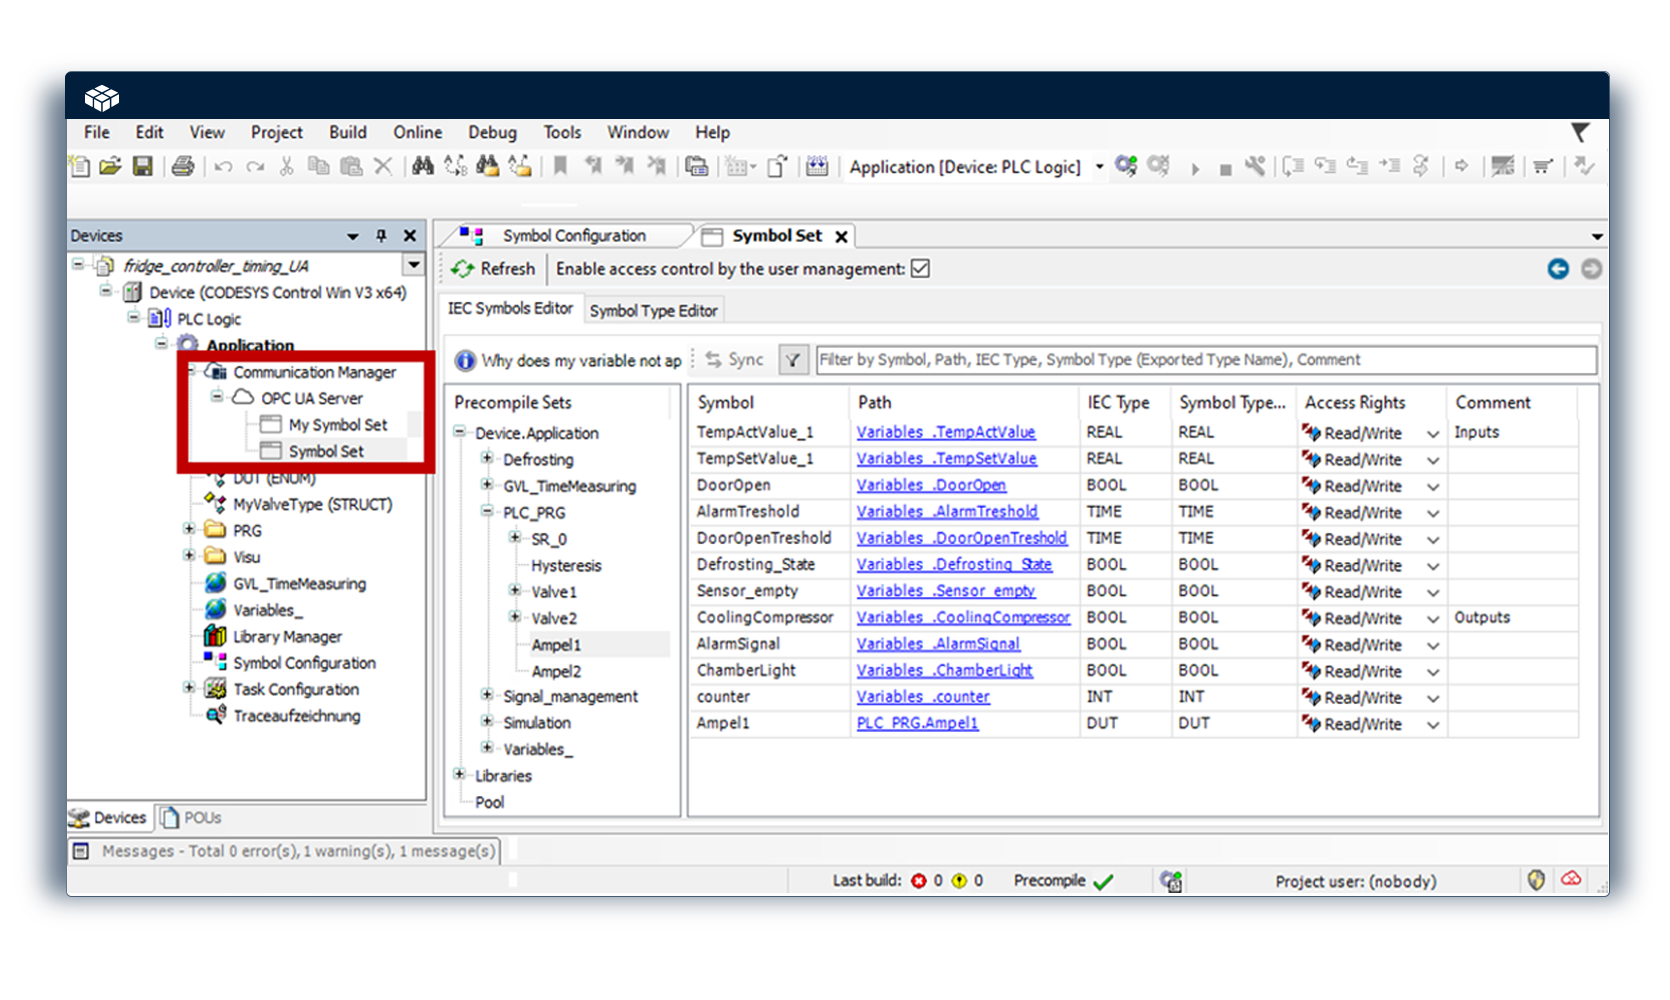Open Access Rights dropdown for TempActValue_1

coord(1432,434)
